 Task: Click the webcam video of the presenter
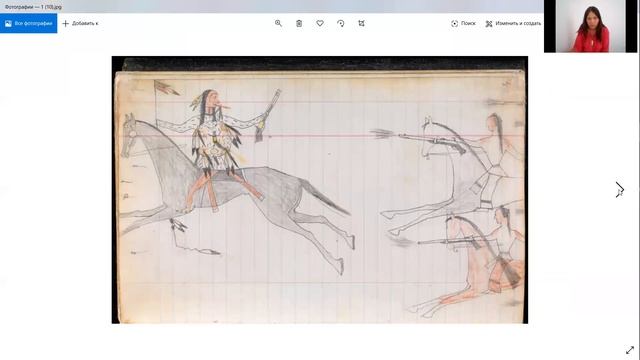(x=591, y=26)
